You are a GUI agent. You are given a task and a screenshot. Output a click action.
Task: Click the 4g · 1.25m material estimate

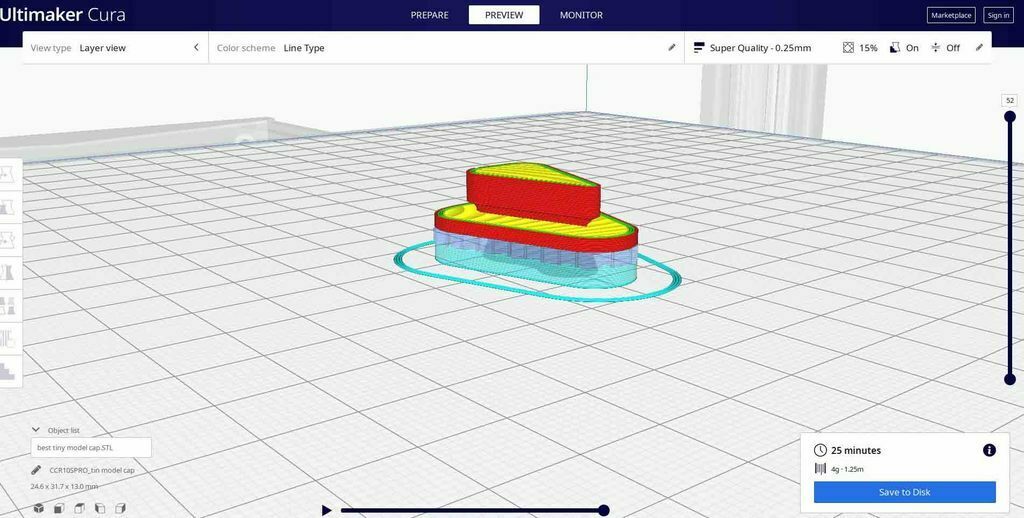coord(848,468)
